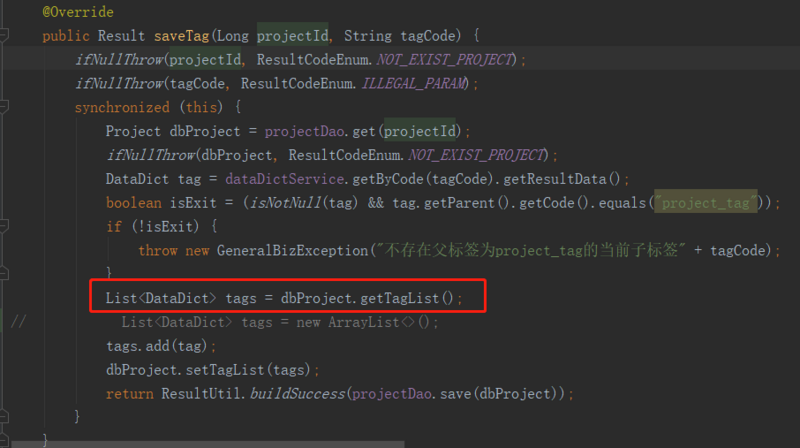Click isExit in the boolean declaration
This screenshot has height=448, width=800.
point(193,203)
